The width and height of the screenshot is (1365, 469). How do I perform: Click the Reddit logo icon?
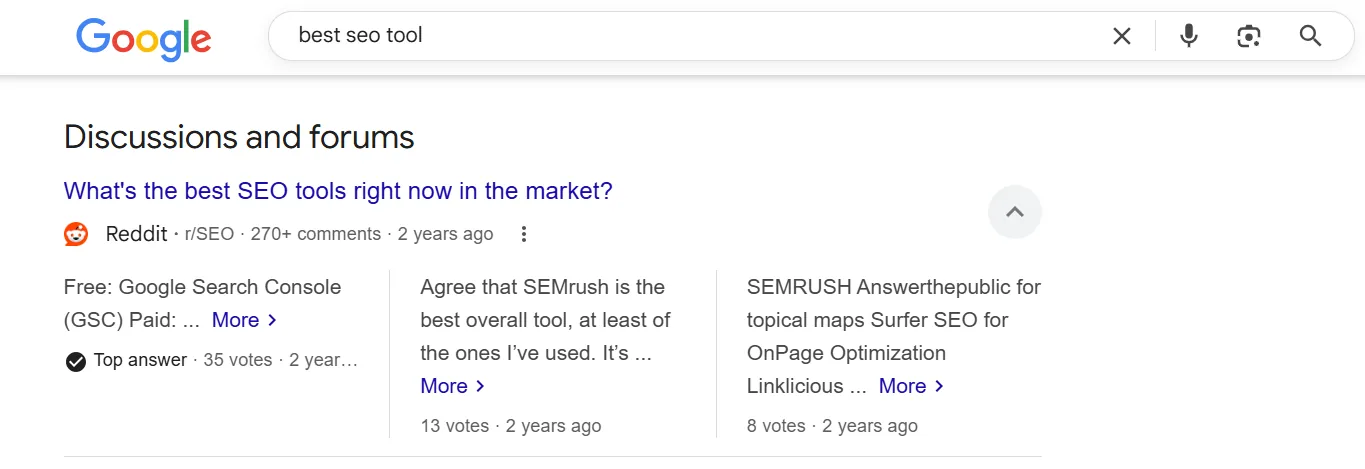coord(76,234)
